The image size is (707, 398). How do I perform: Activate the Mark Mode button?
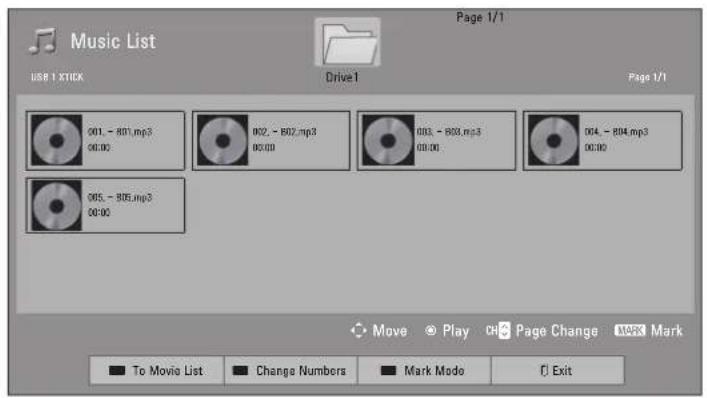[x=424, y=371]
